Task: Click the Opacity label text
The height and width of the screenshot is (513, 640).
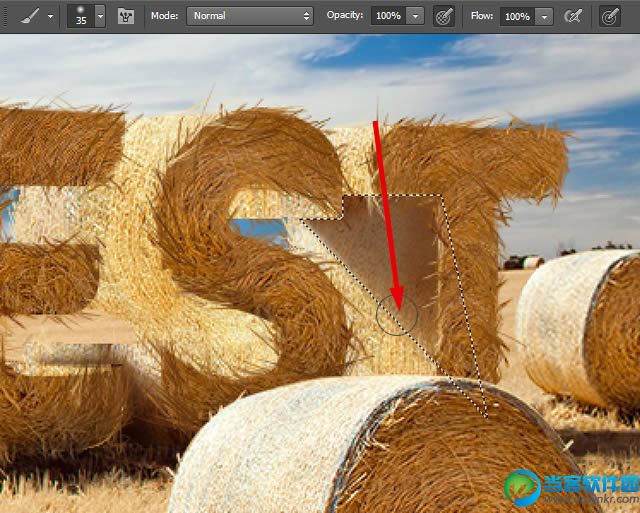Action: tap(344, 15)
